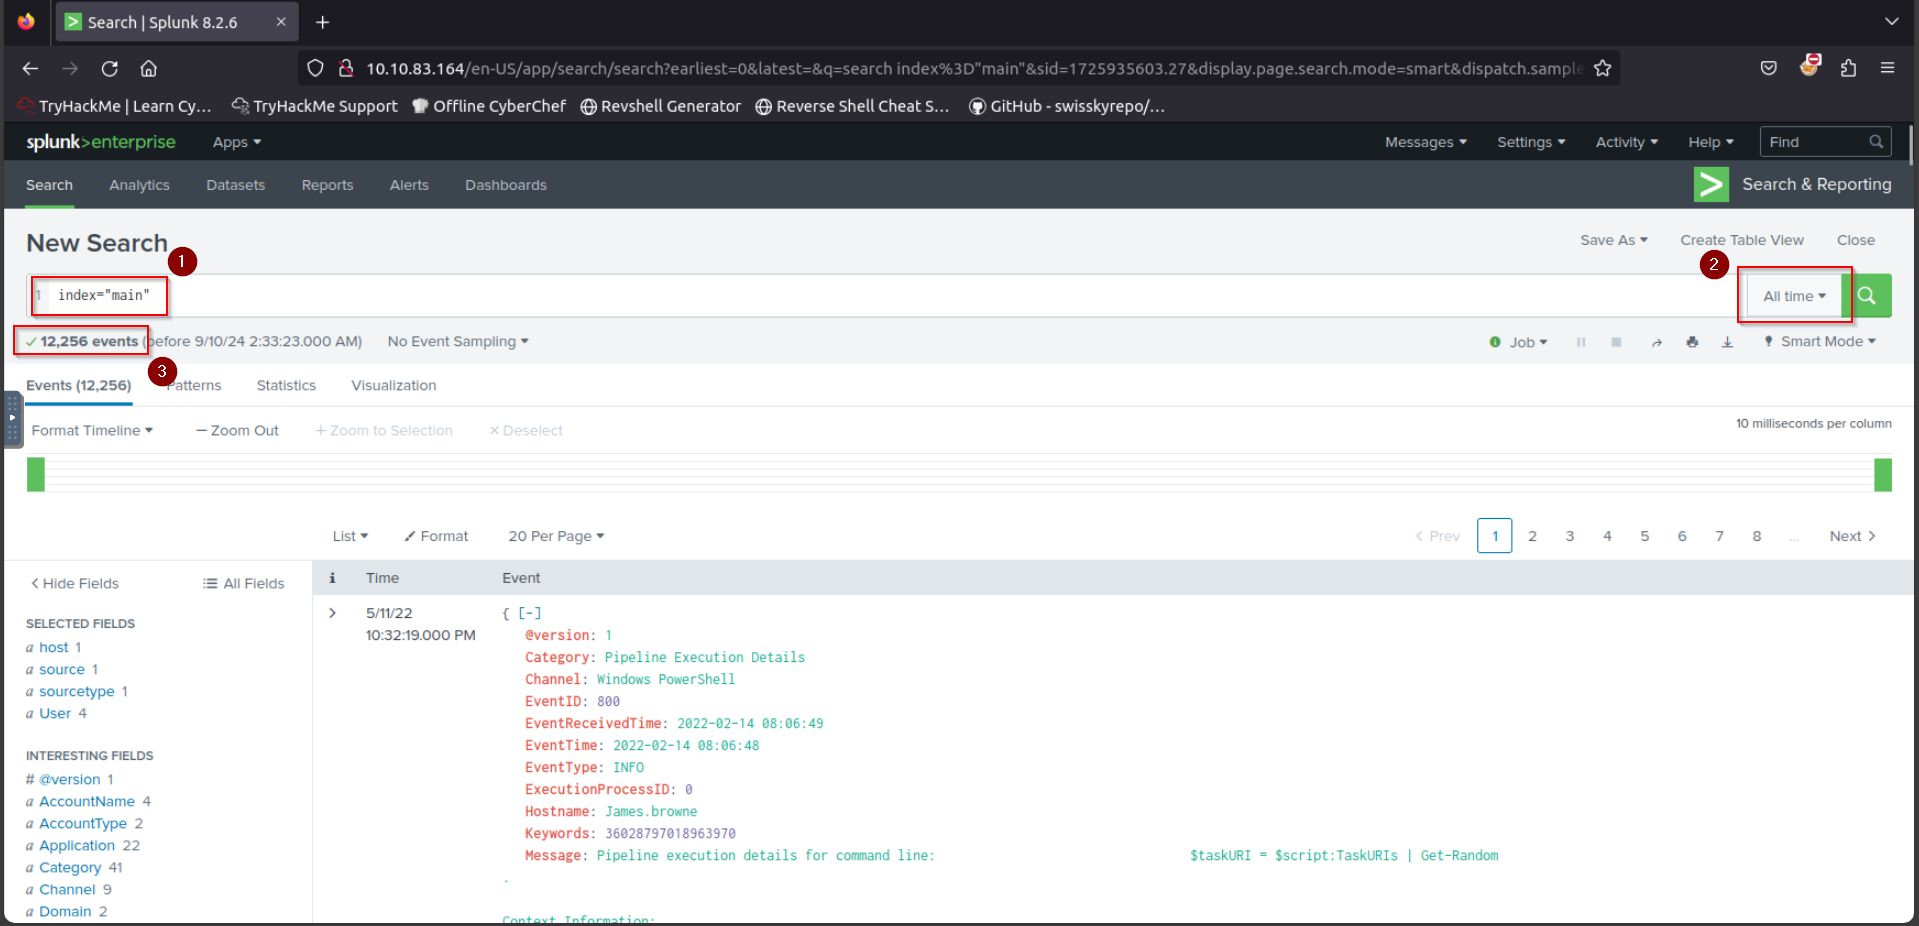Switch to Datasets nav tab

235,185
